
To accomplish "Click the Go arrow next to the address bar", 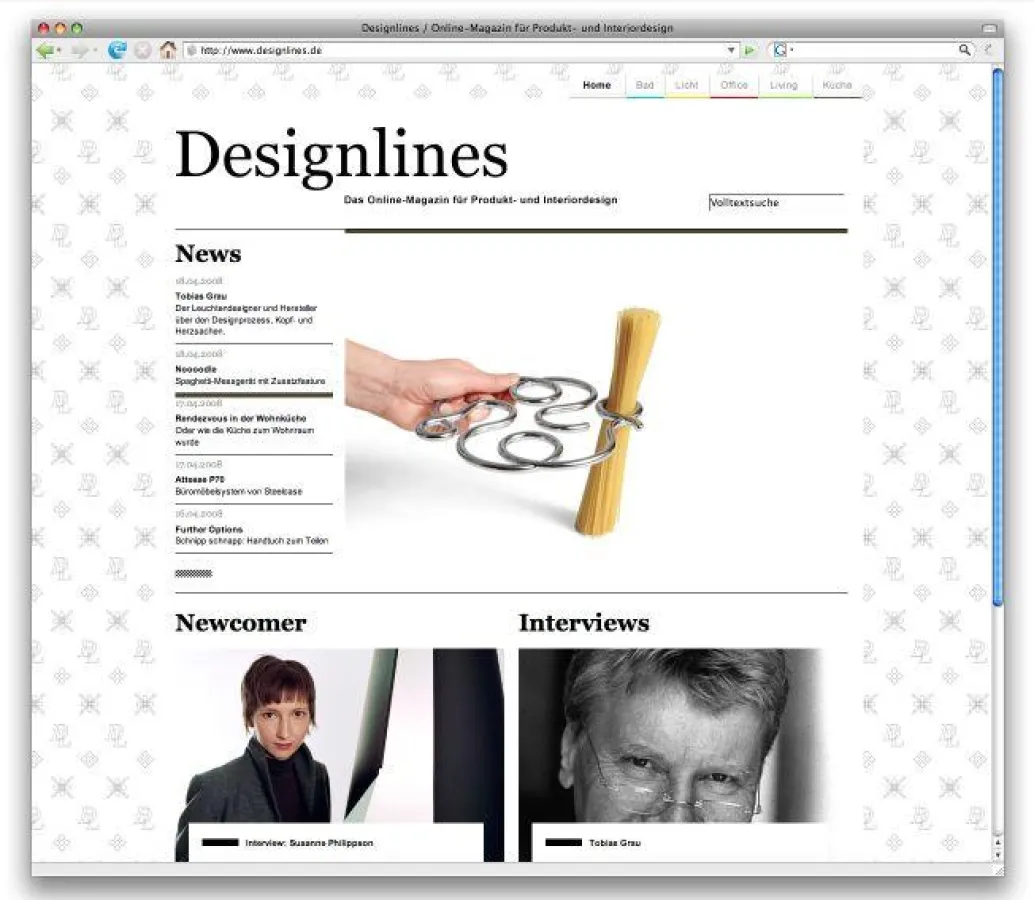I will tap(749, 49).
